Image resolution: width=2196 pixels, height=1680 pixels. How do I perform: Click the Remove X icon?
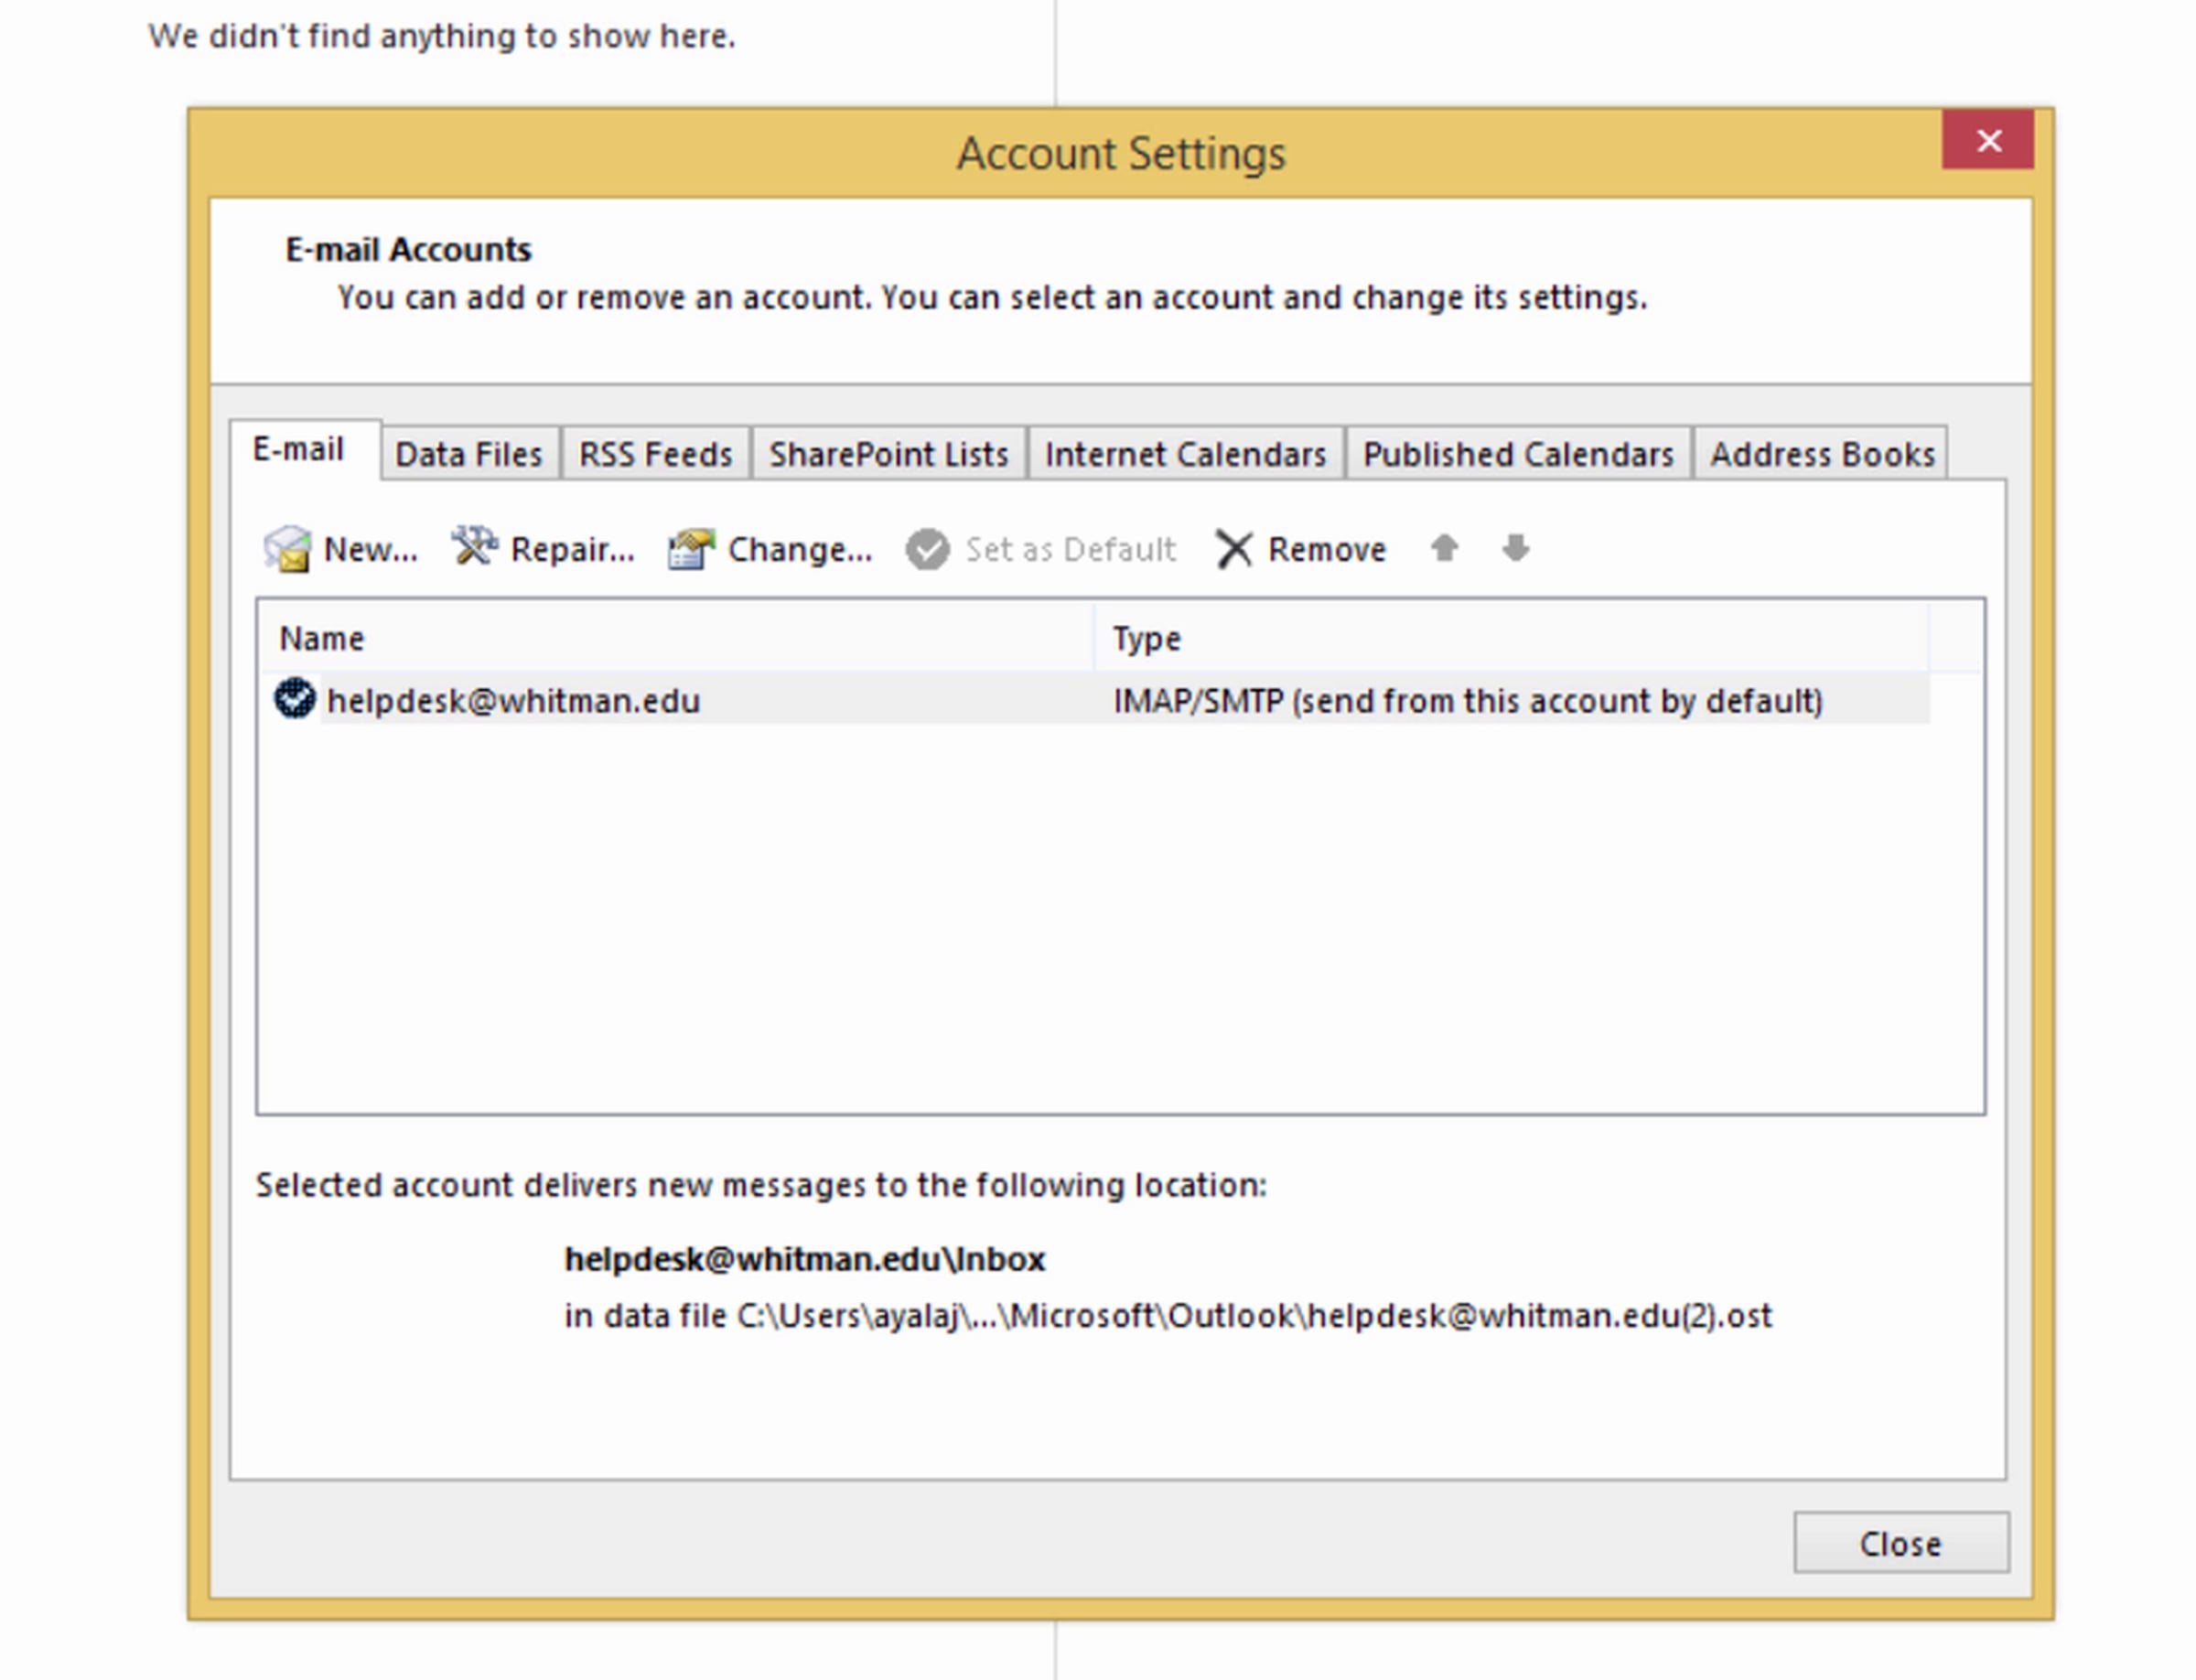coord(1234,549)
